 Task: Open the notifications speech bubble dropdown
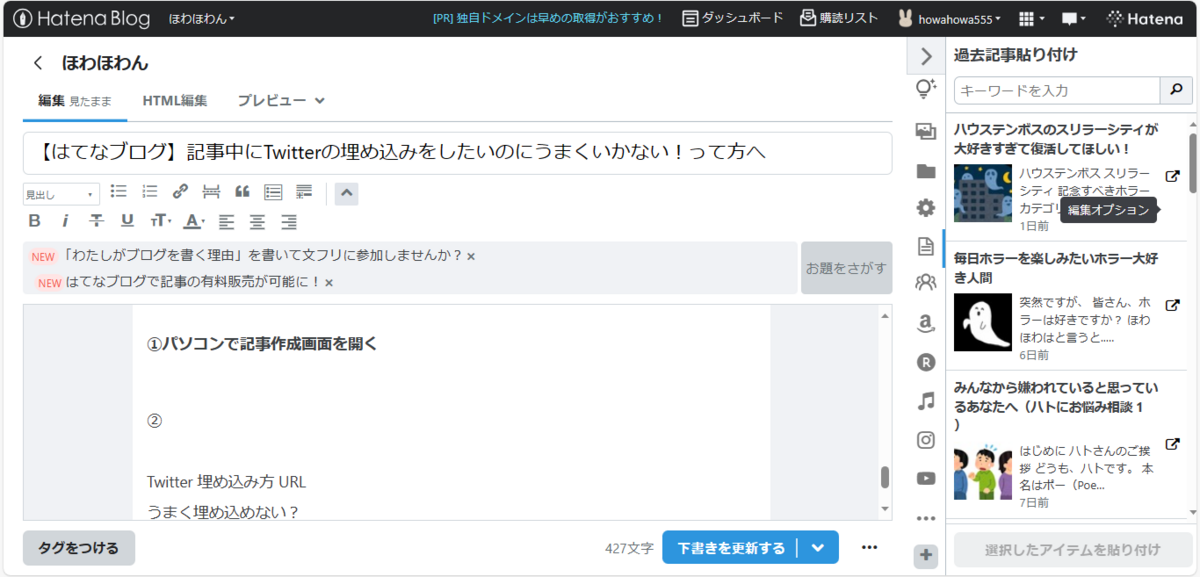[x=1074, y=18]
